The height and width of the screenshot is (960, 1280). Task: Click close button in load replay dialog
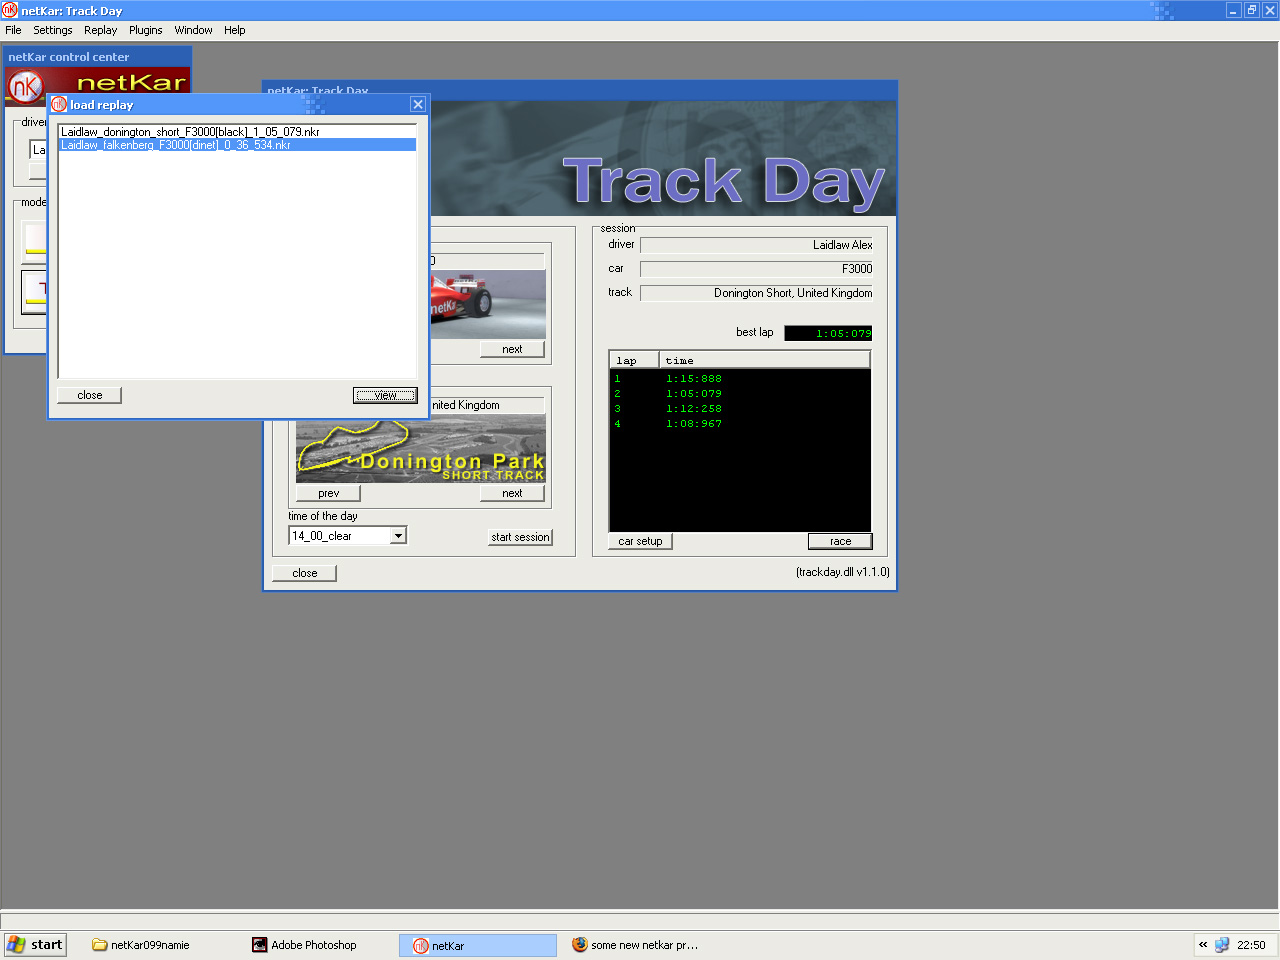89,395
